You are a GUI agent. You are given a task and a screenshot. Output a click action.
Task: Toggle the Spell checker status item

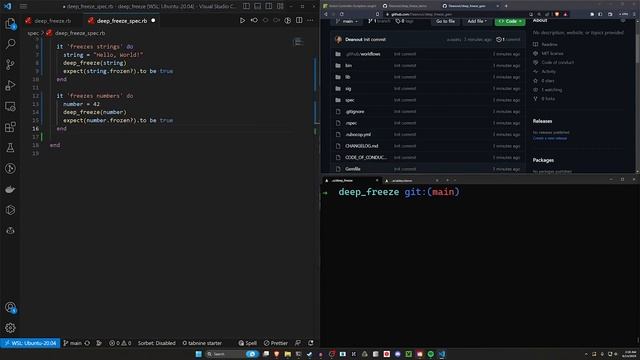[x=248, y=343]
